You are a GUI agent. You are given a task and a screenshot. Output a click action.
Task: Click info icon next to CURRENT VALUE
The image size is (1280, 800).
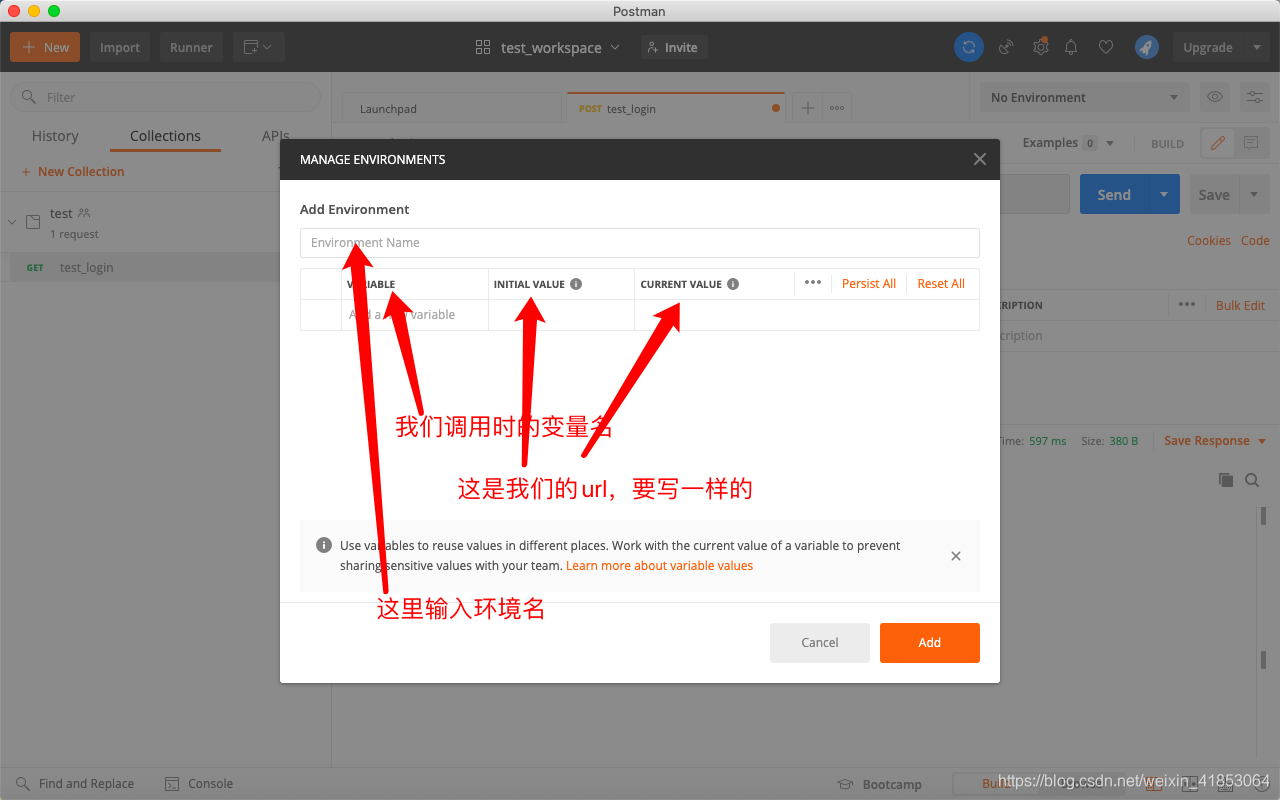click(733, 284)
